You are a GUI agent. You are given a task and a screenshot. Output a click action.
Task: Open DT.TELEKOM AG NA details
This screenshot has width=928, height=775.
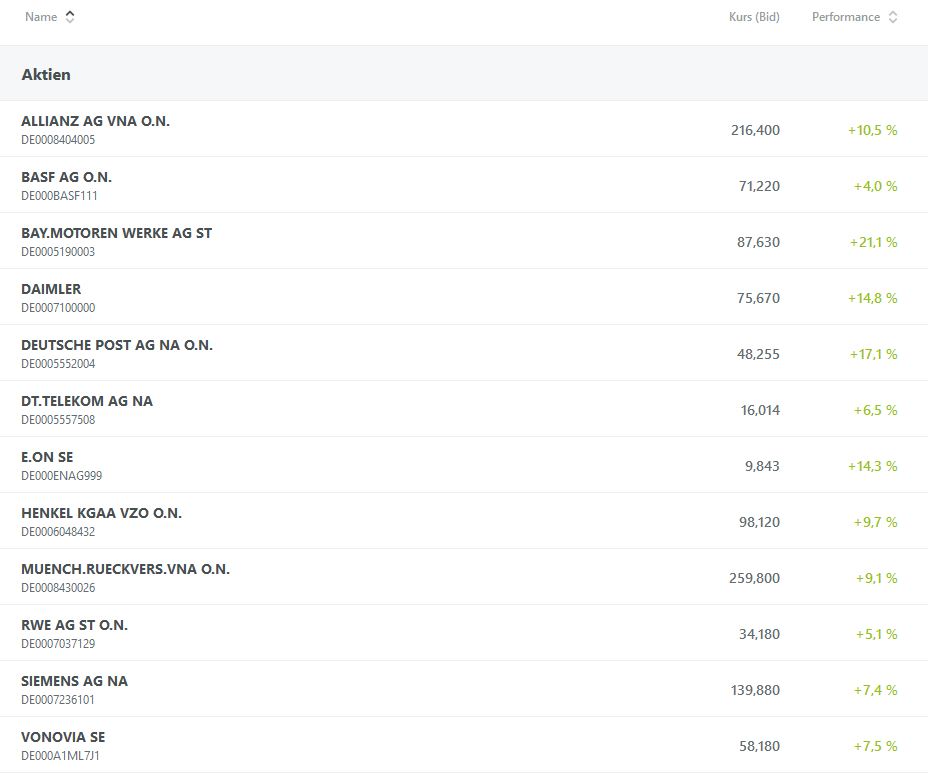tap(87, 401)
